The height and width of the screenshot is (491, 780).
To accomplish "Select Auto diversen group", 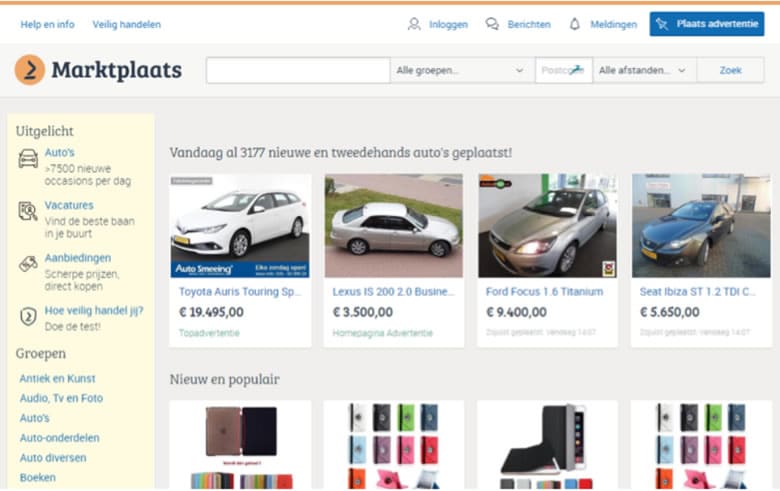I will coord(53,458).
